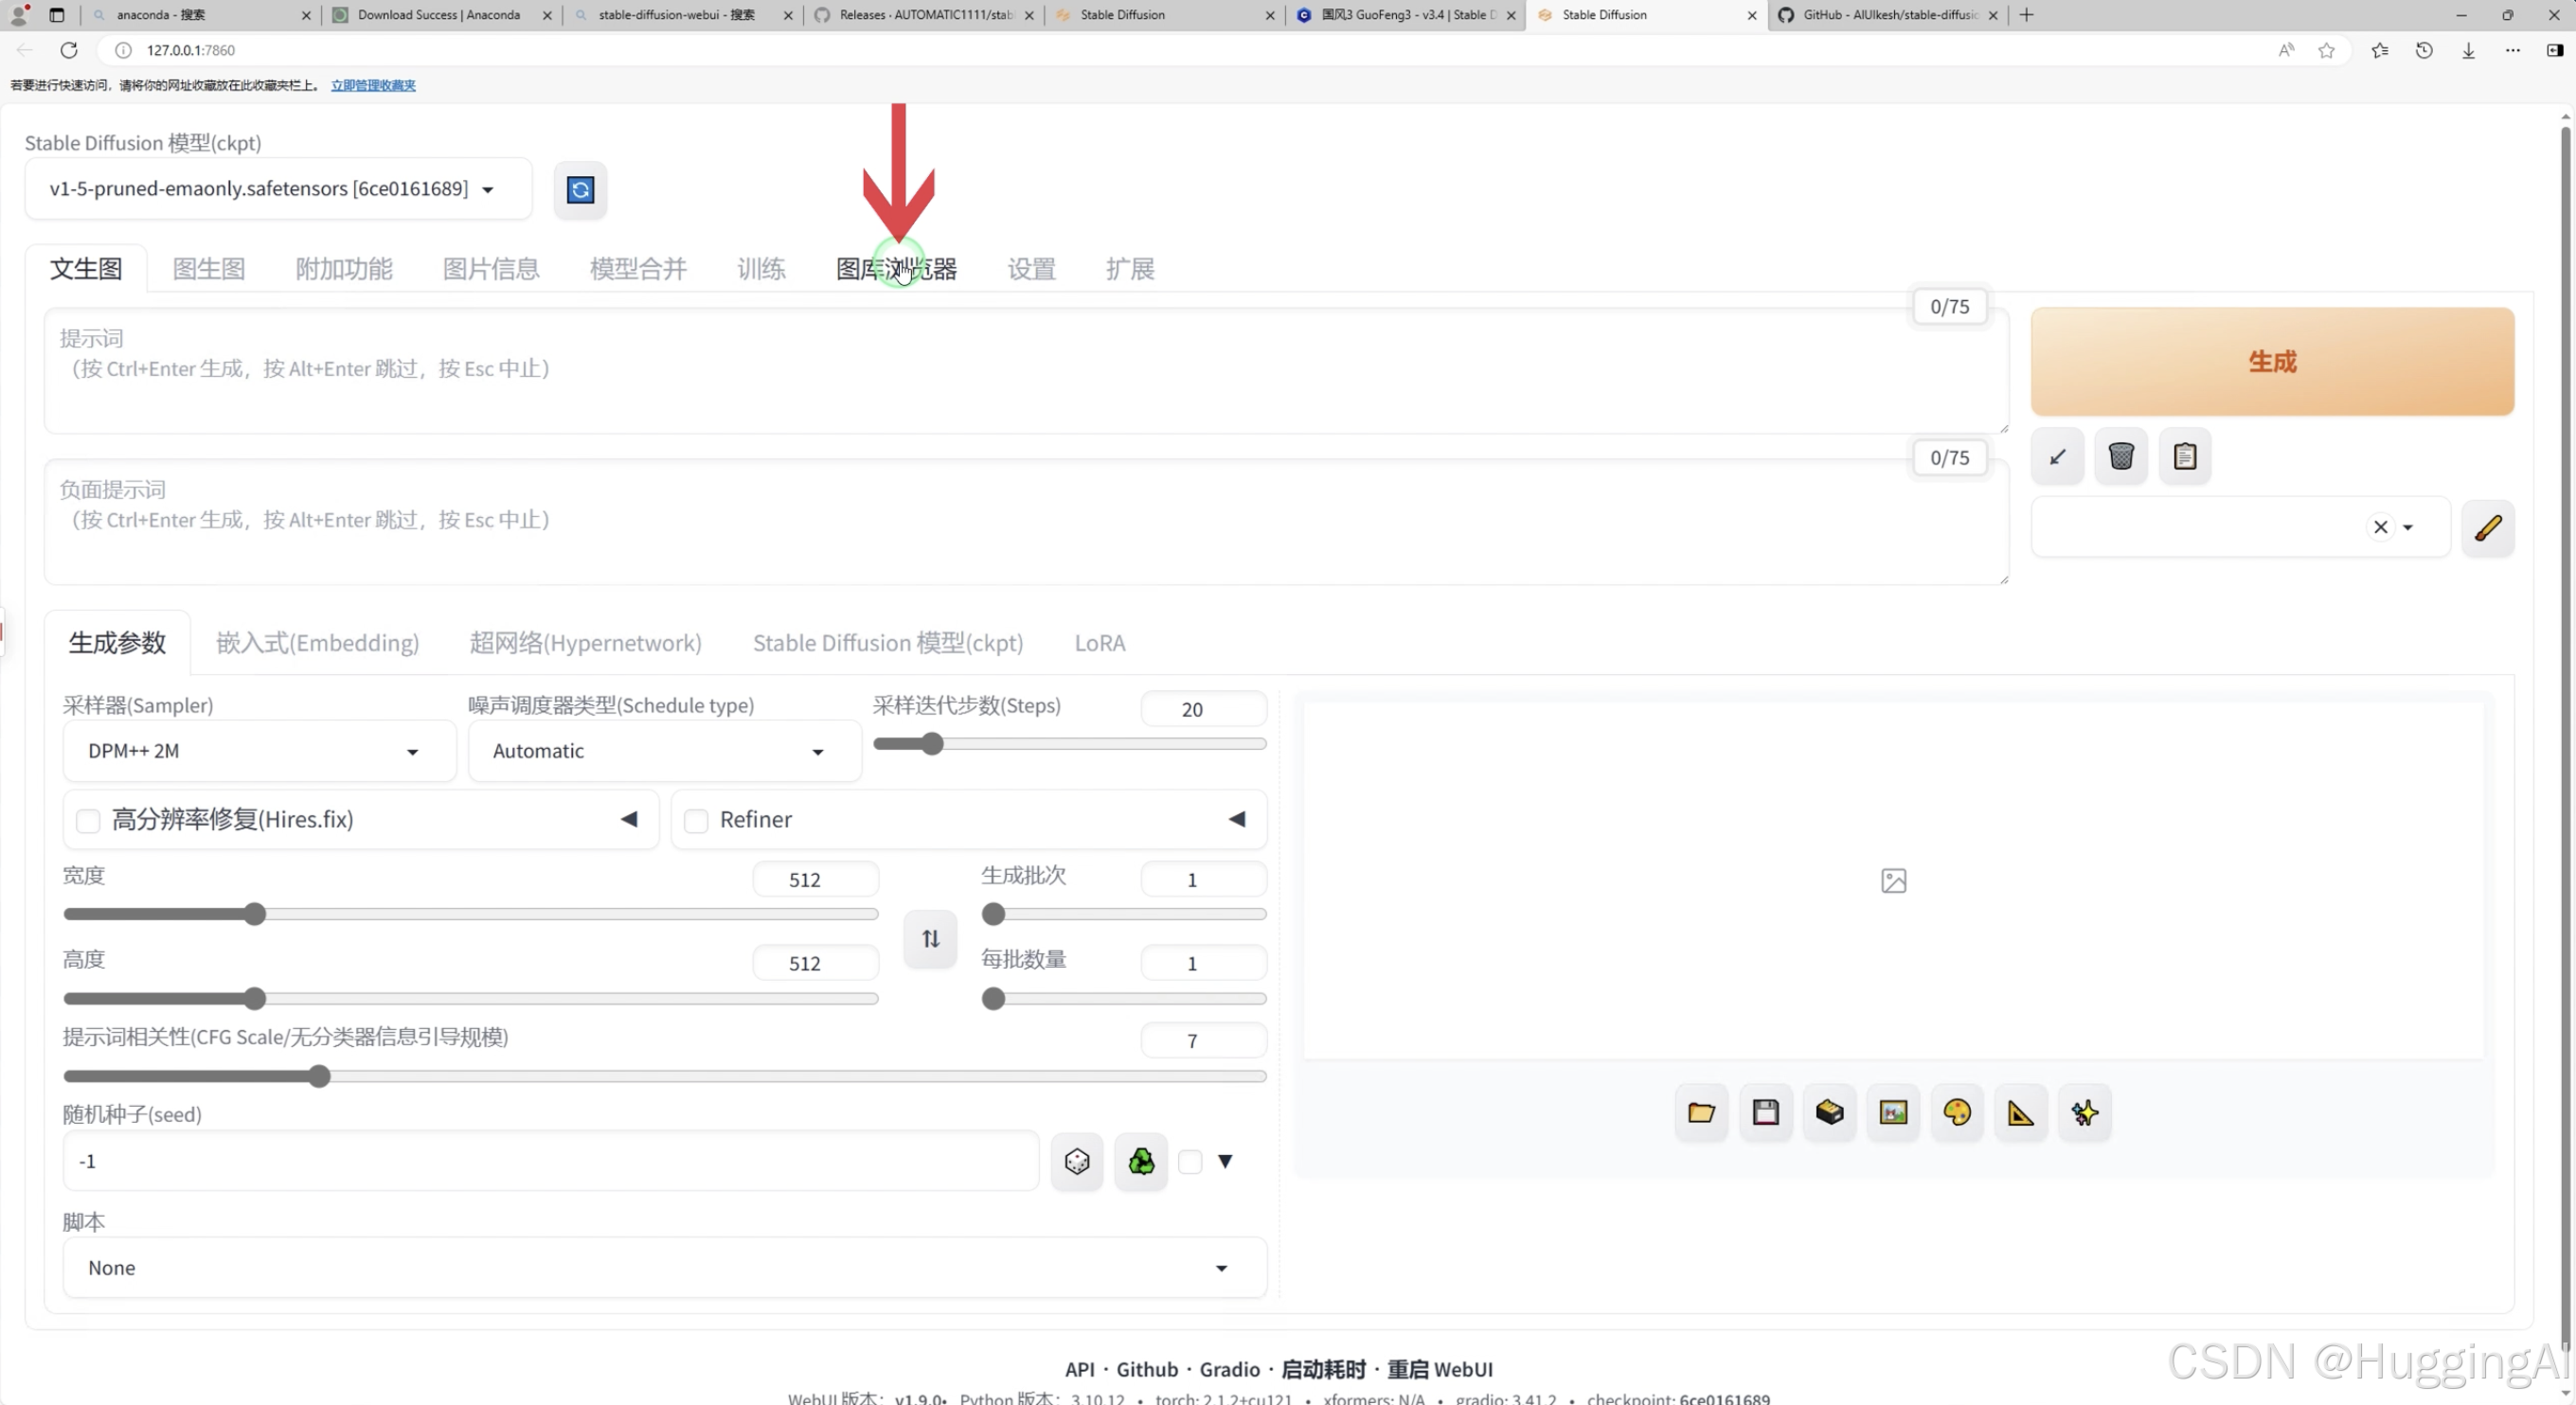Open the Sampler dropdown showing DPM++ 2M
Viewport: 2576px width, 1405px height.
pyautogui.click(x=258, y=751)
